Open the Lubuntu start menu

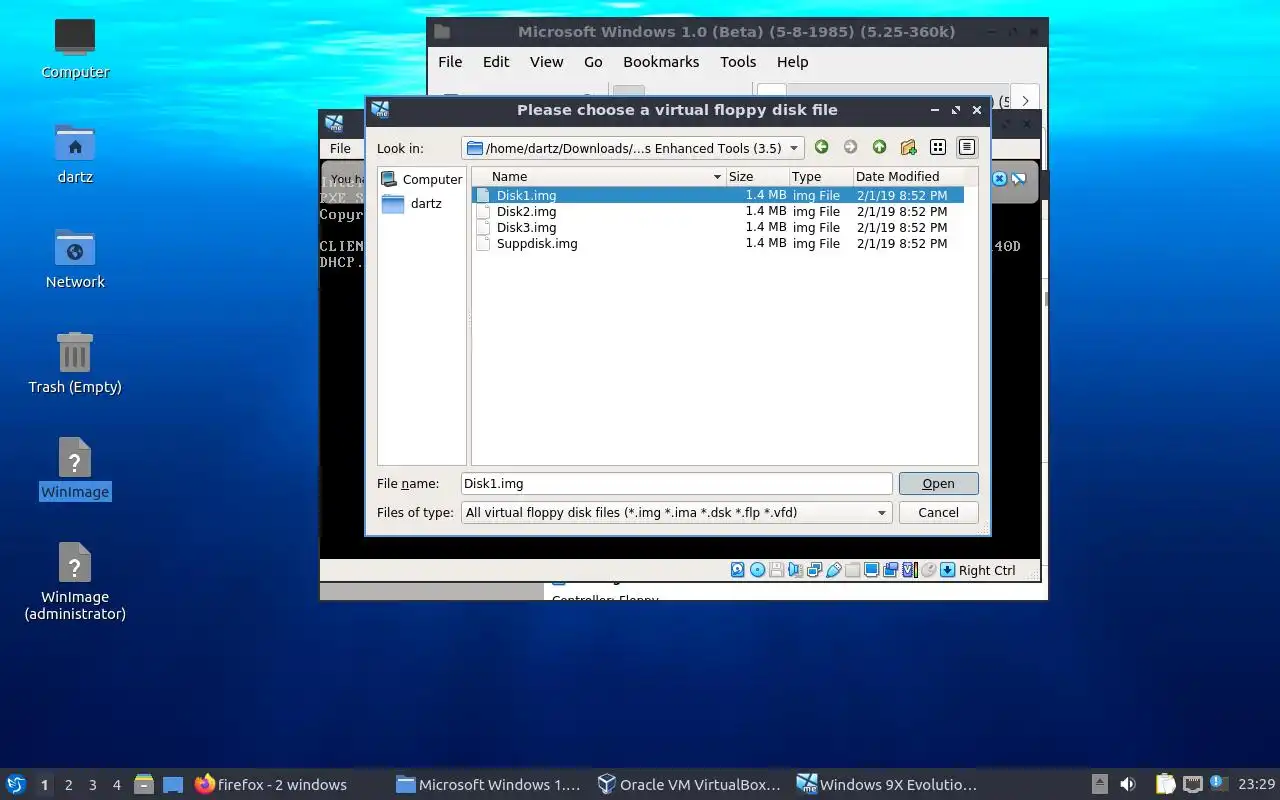(16, 784)
